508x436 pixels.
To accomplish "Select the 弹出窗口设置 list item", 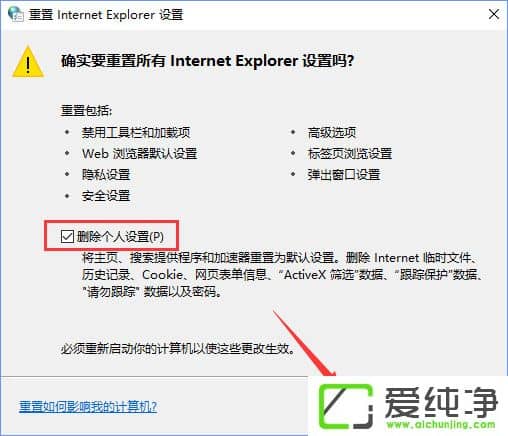I will 344,175.
